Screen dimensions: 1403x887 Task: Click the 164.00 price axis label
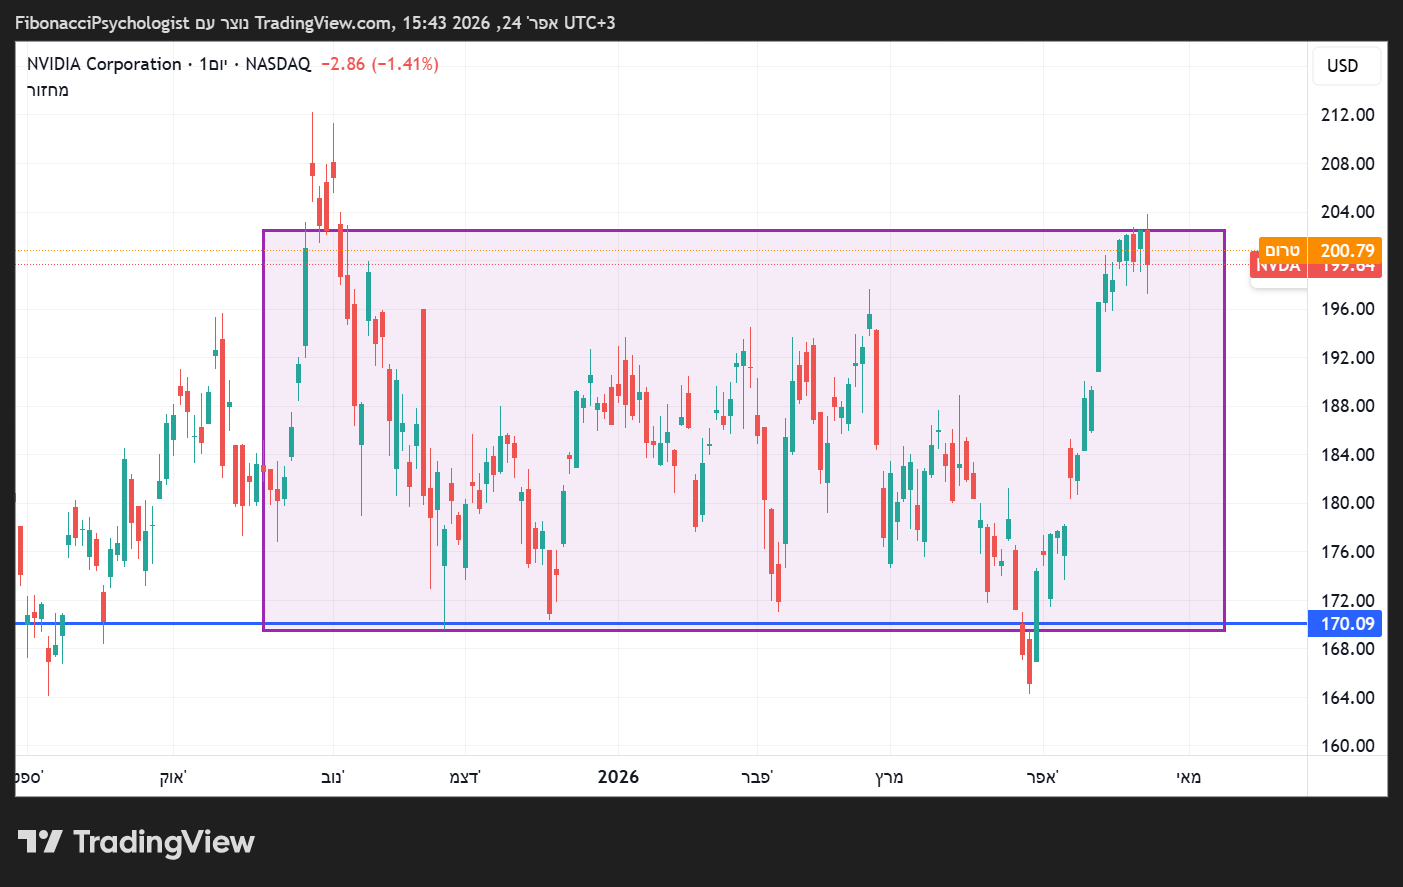tap(1348, 698)
